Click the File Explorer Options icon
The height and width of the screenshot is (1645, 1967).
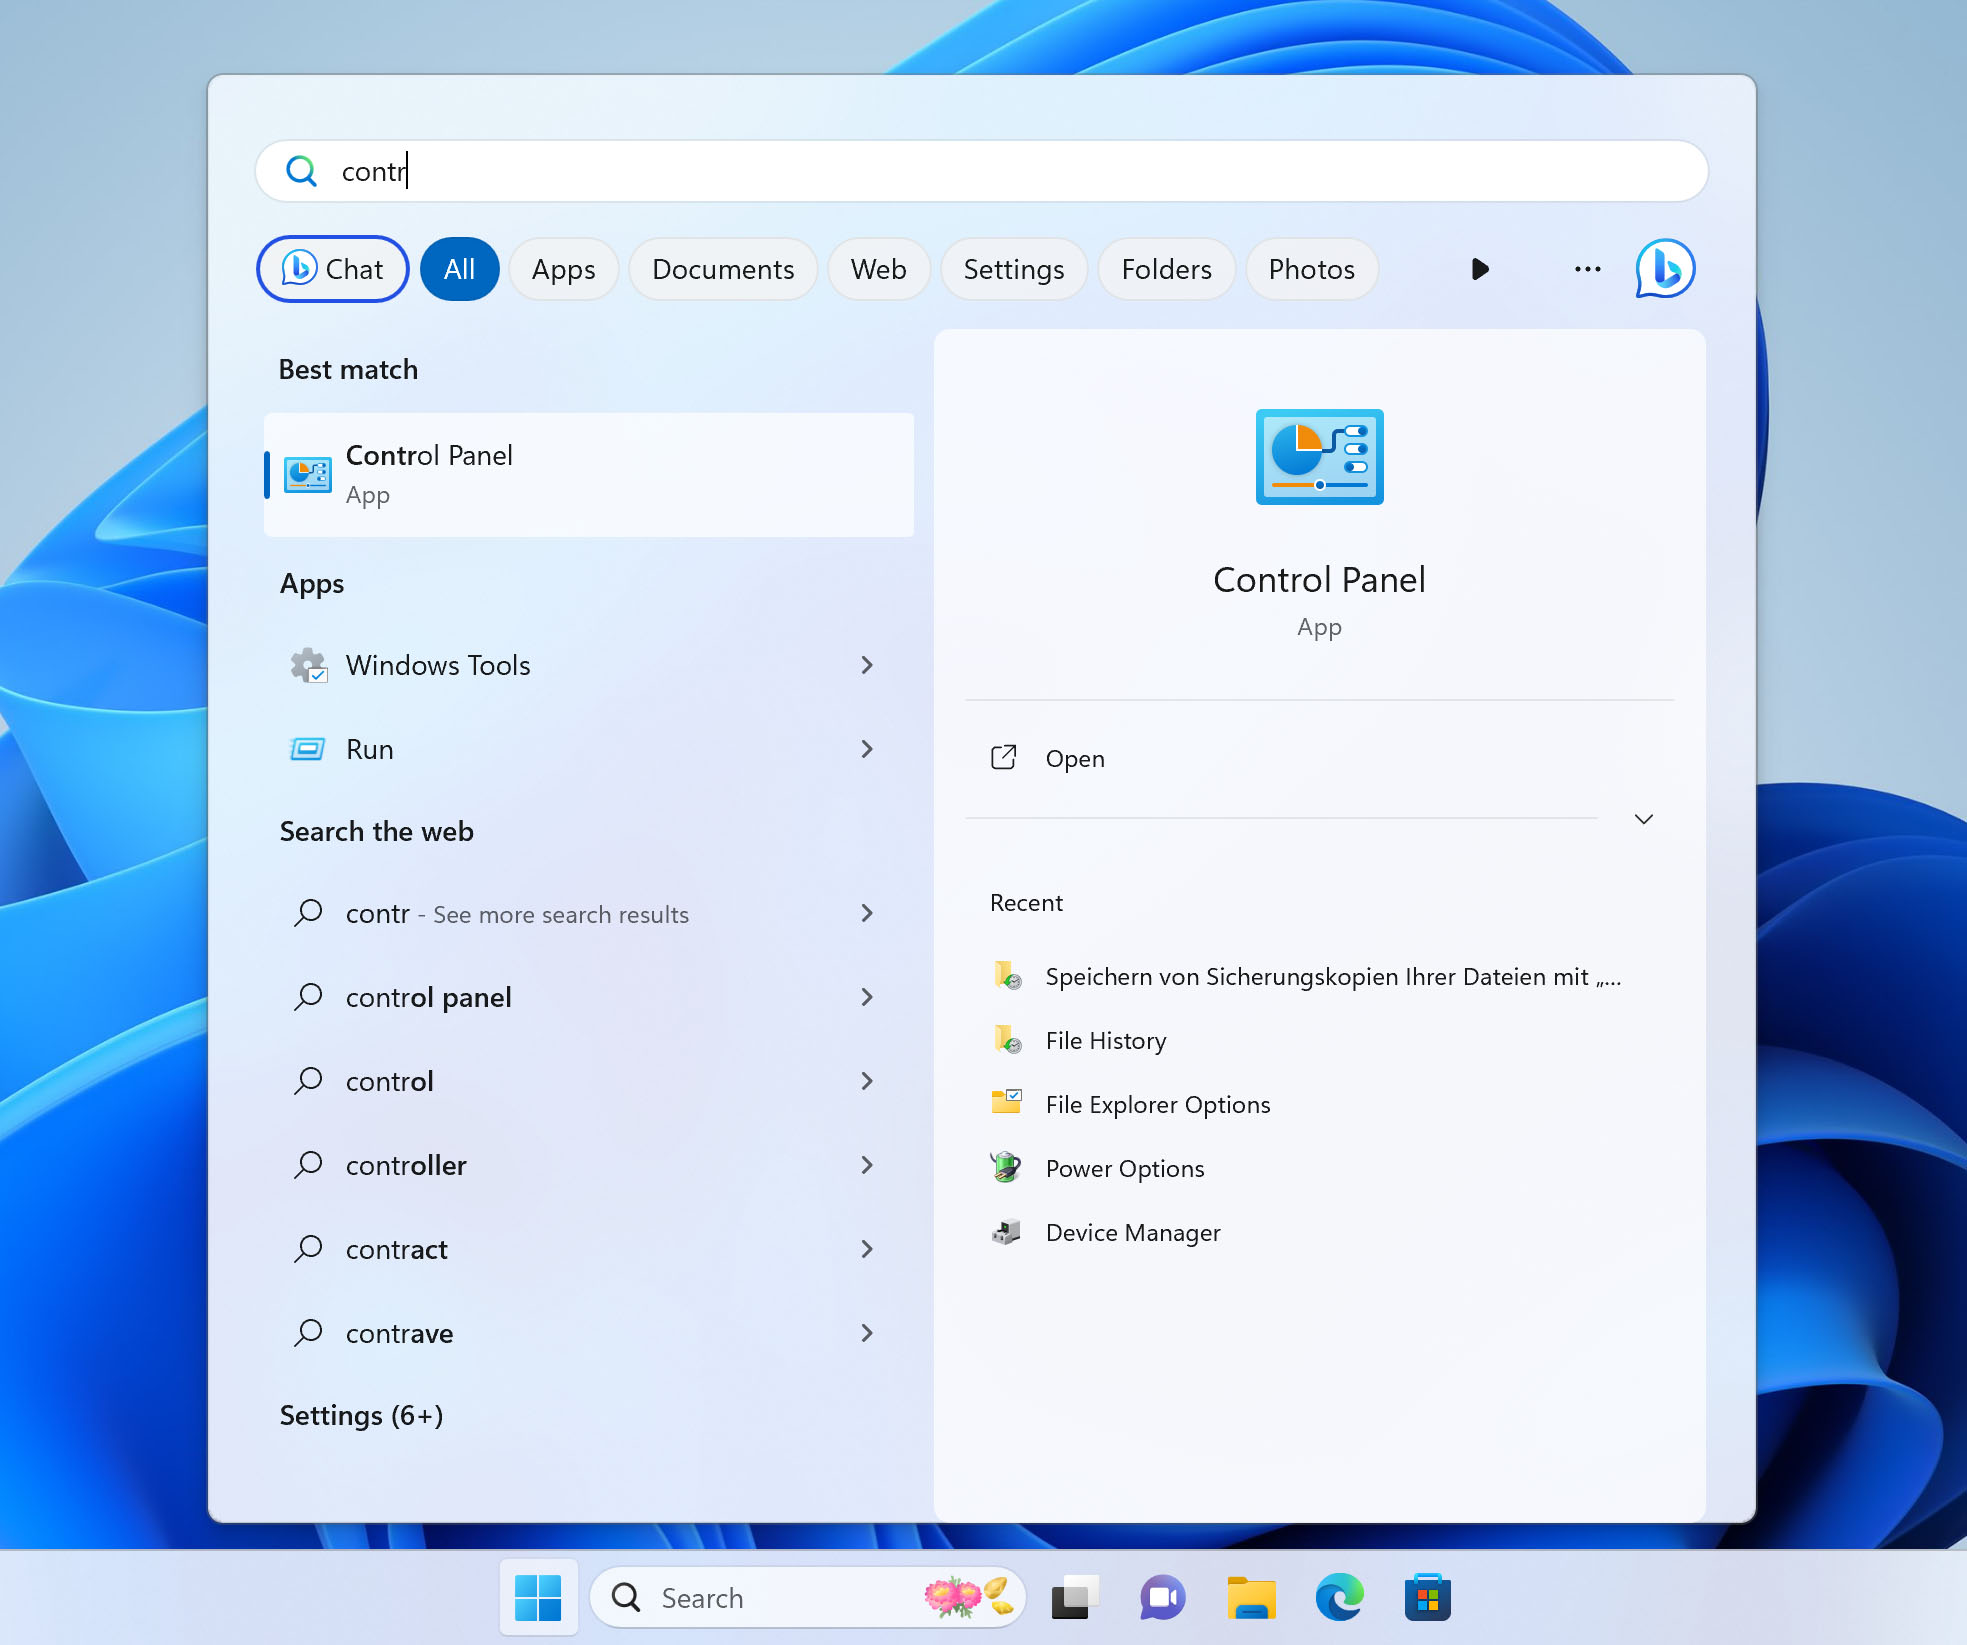tap(1007, 1104)
